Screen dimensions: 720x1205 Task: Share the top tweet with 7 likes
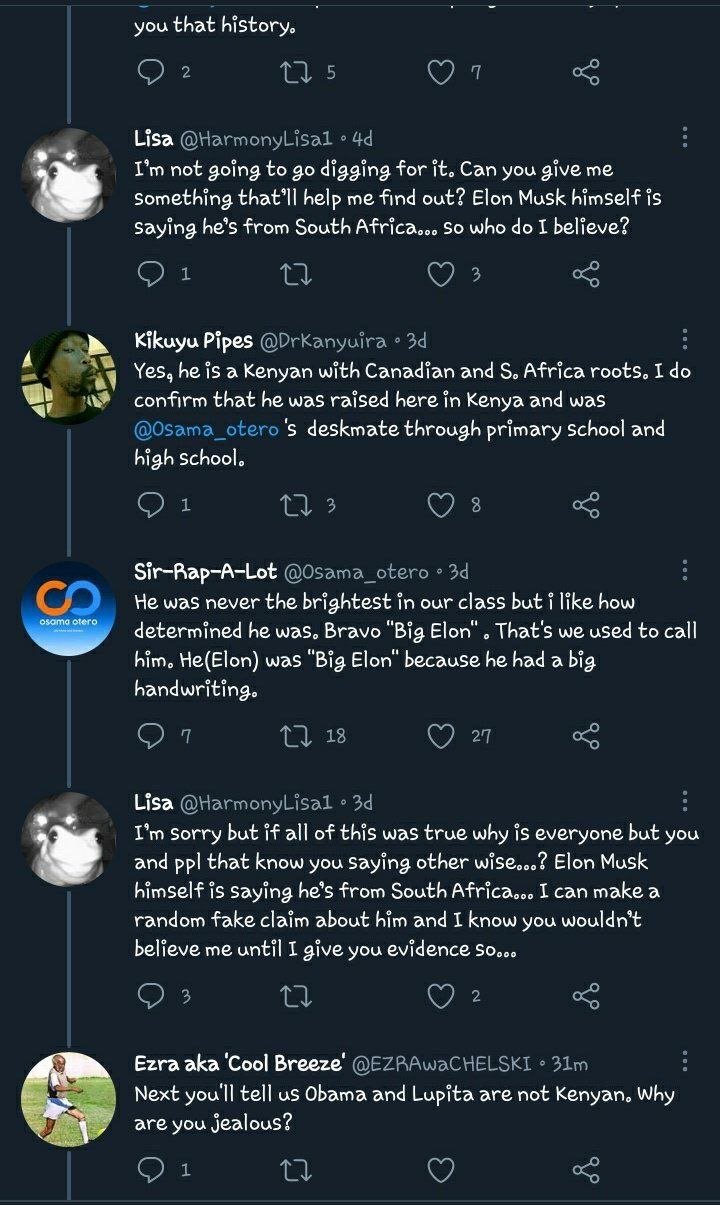pos(586,72)
